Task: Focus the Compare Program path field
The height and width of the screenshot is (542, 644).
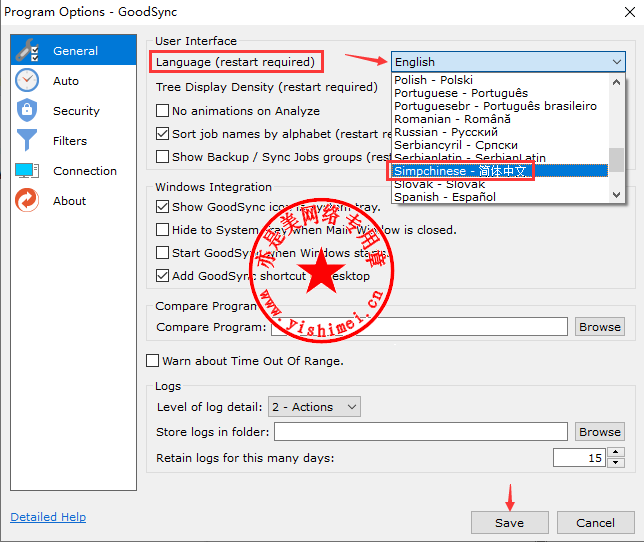Action: (419, 327)
